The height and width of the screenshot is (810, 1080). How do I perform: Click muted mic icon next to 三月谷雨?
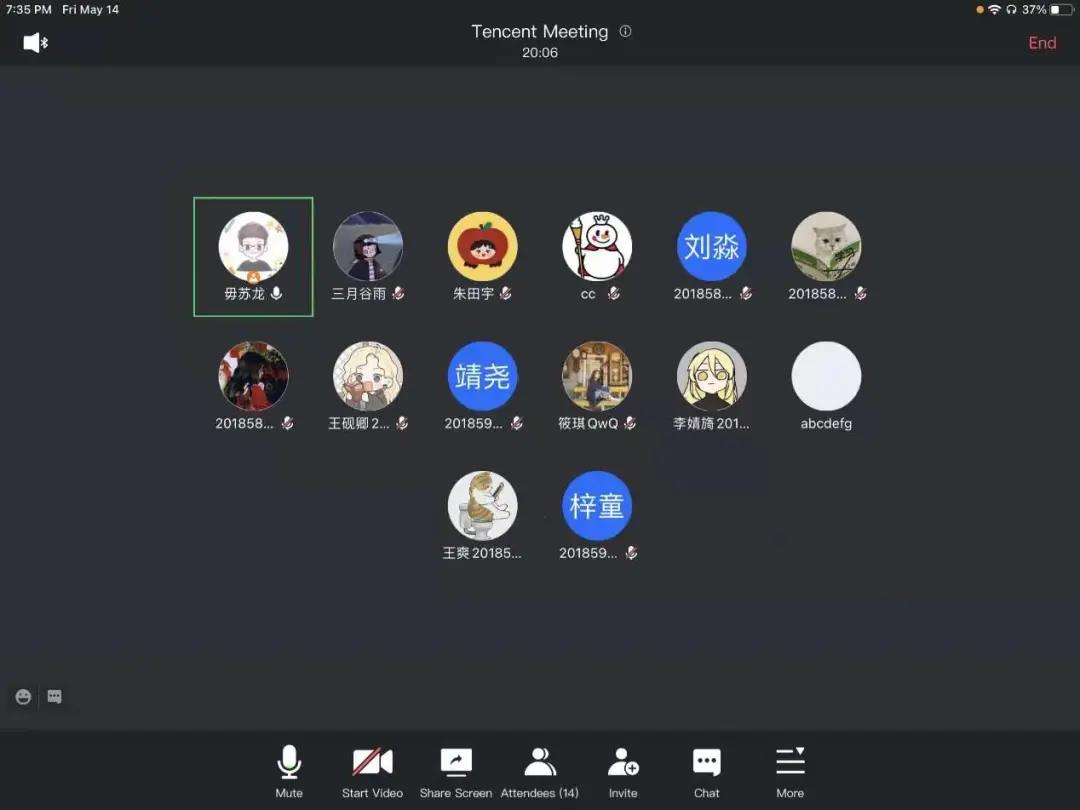tap(398, 293)
